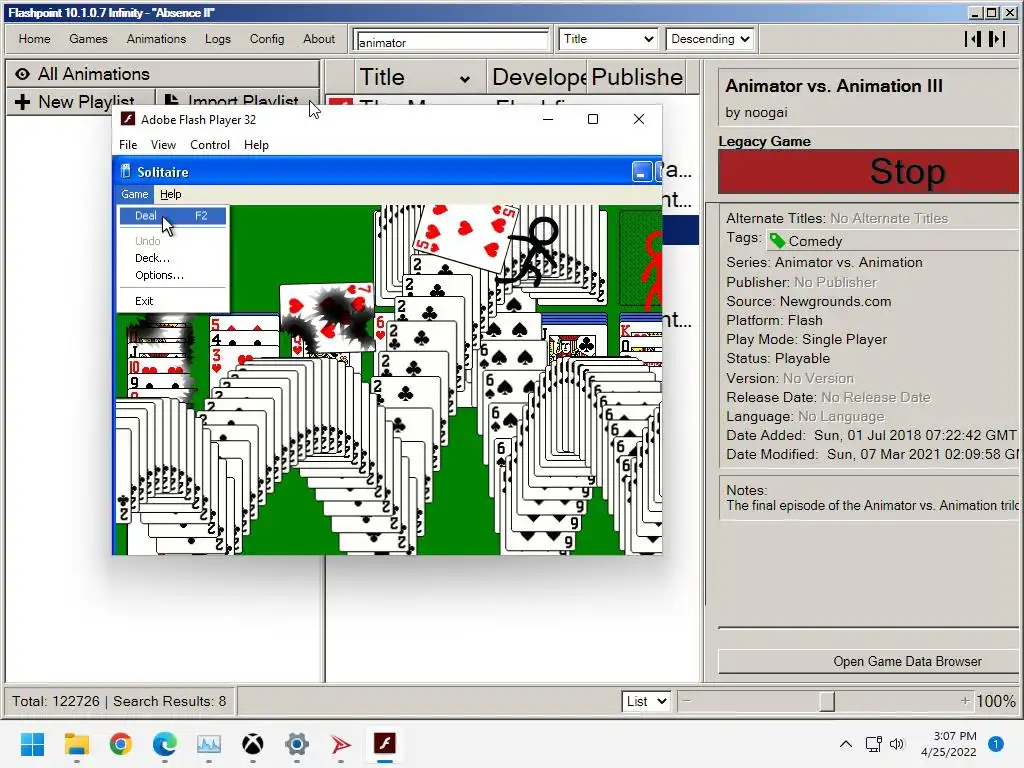Show hidden system tray icons
This screenshot has width=1024, height=768.
point(846,744)
